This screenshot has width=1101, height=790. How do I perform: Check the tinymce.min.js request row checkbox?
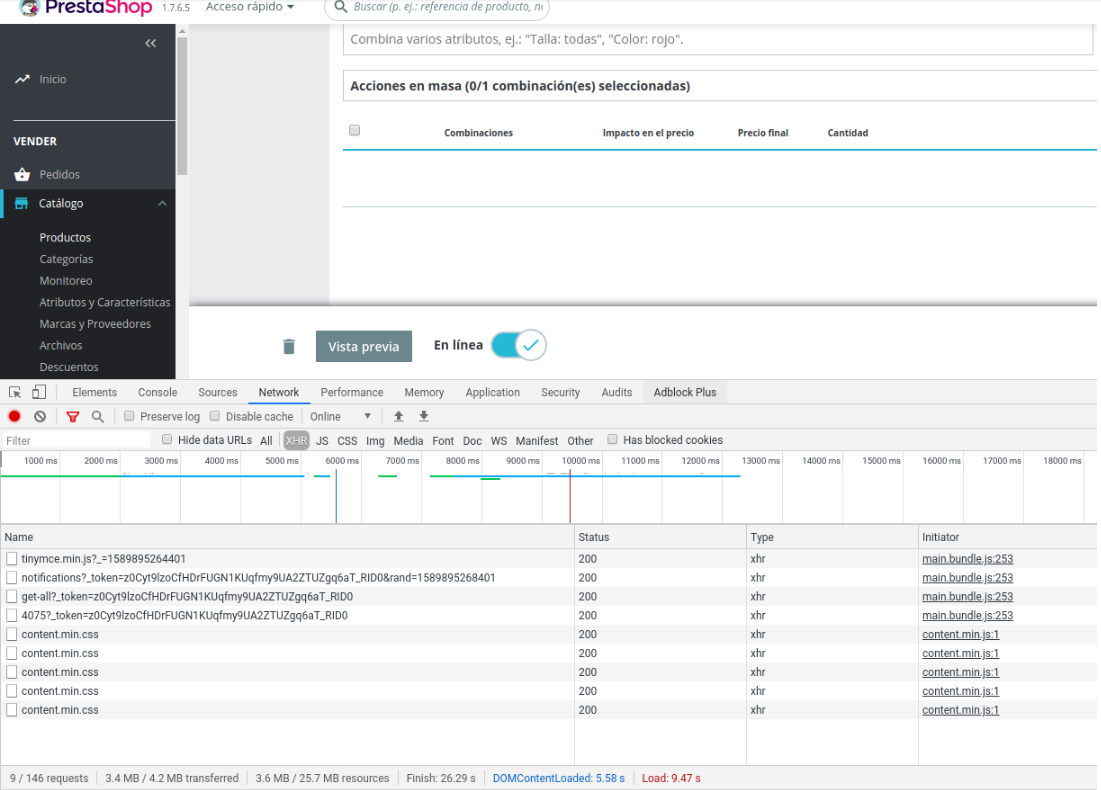click(x=11, y=559)
